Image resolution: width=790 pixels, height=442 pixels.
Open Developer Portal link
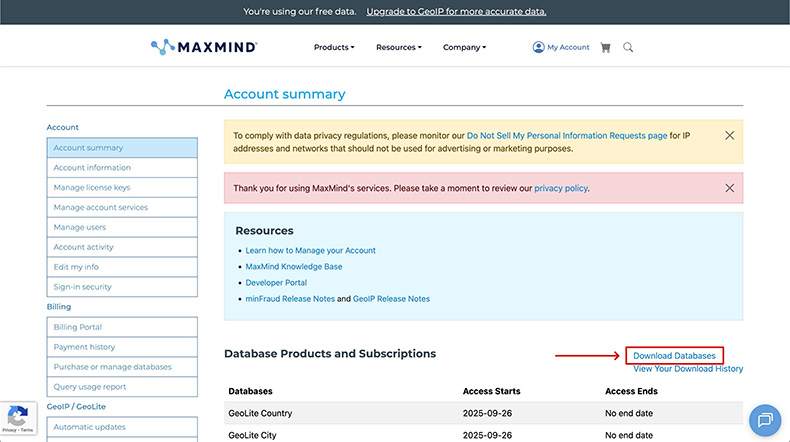pos(276,283)
